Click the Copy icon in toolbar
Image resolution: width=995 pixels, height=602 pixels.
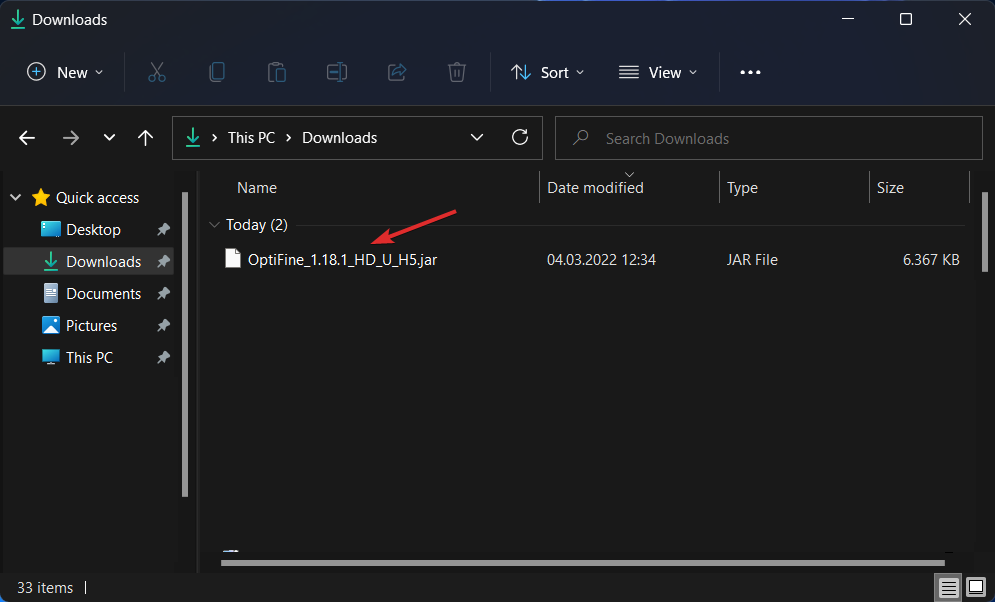(217, 72)
